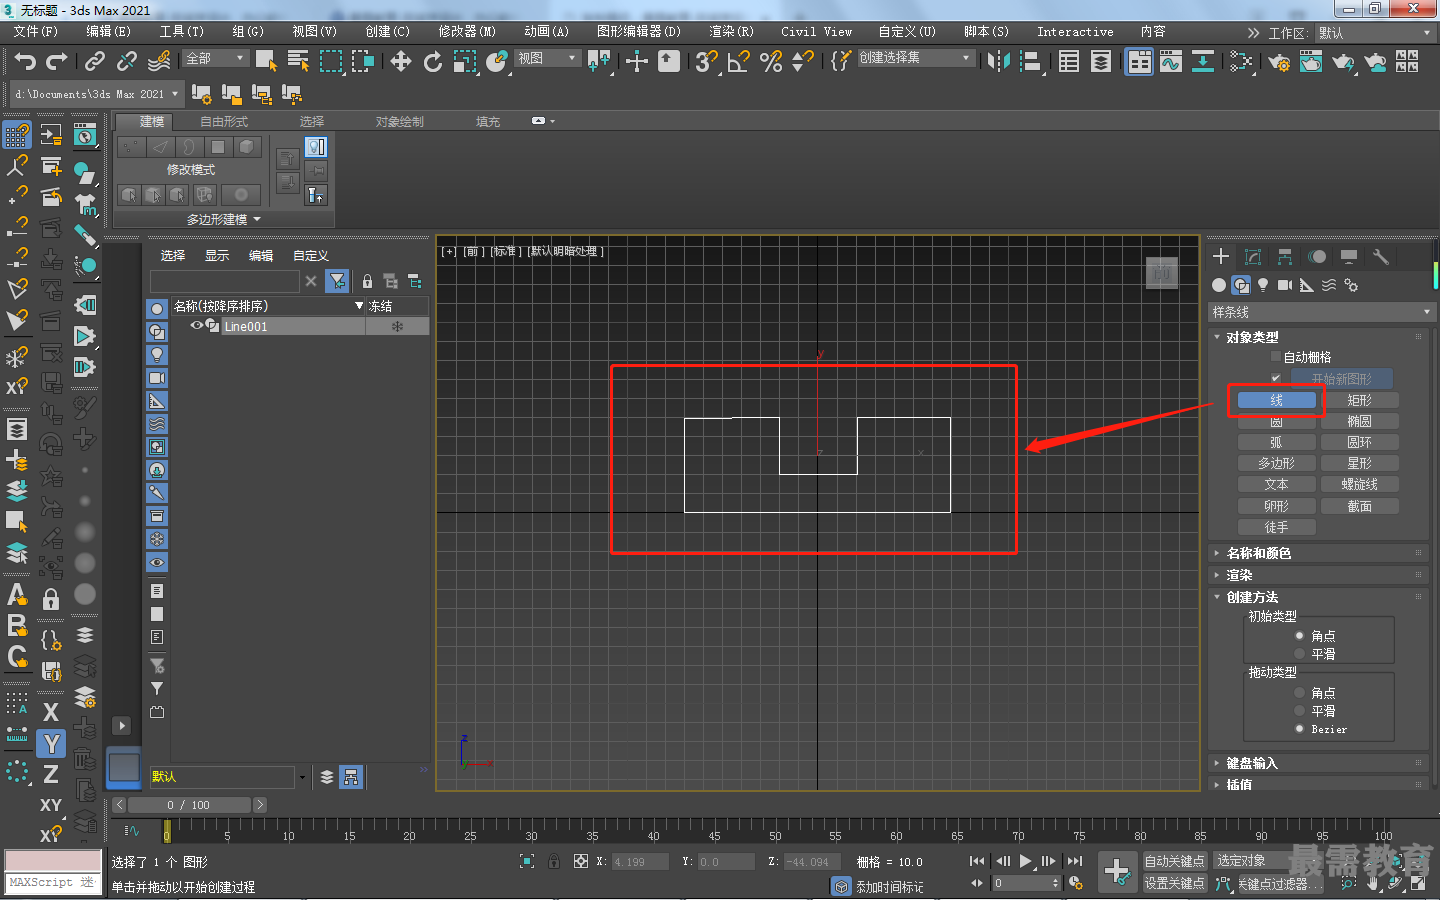This screenshot has height=900, width=1440.
Task: Toggle the Angle Snap icon
Action: 738,62
